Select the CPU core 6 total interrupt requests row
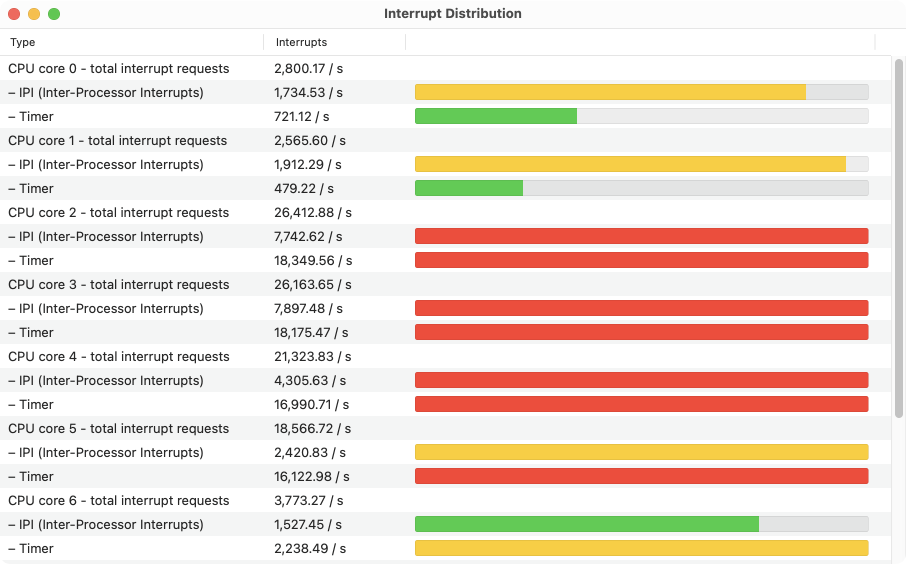906x564 pixels. 445,500
